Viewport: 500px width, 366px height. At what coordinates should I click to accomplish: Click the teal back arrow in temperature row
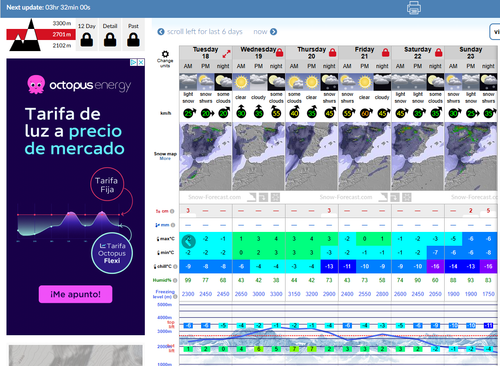click(x=188, y=241)
